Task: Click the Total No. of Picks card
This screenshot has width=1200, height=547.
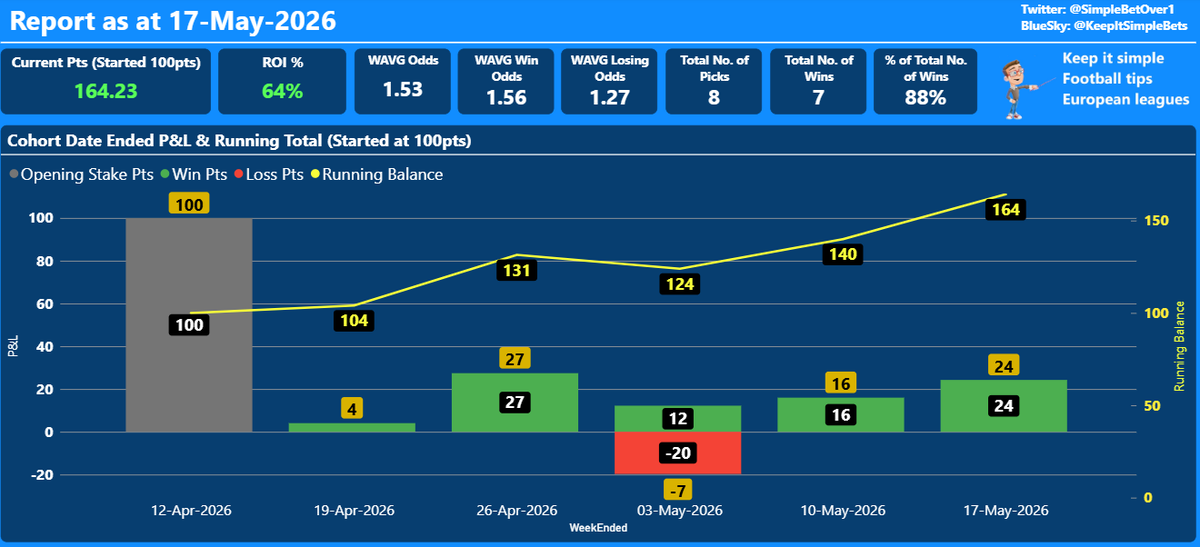Action: pos(713,82)
